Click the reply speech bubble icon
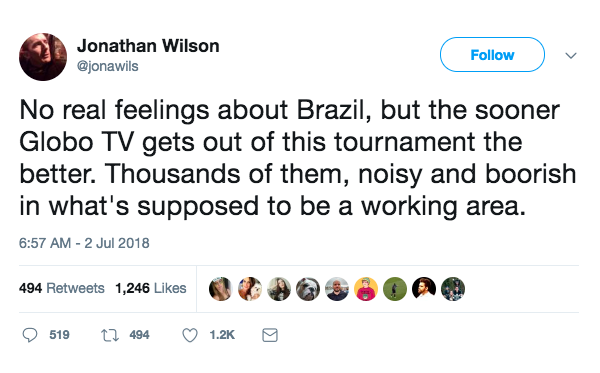Viewport: 600px width, 373px height. click(30, 335)
